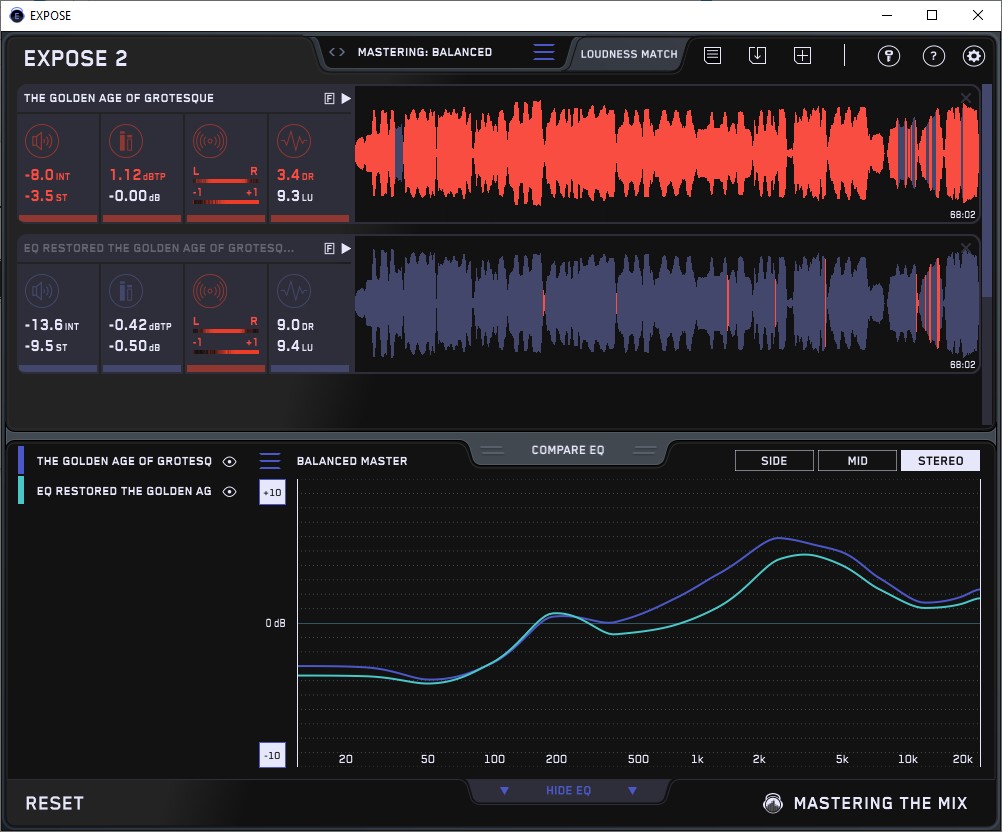1002x832 pixels.
Task: Click the dynamic range waveform icon of first track
Action: click(293, 141)
